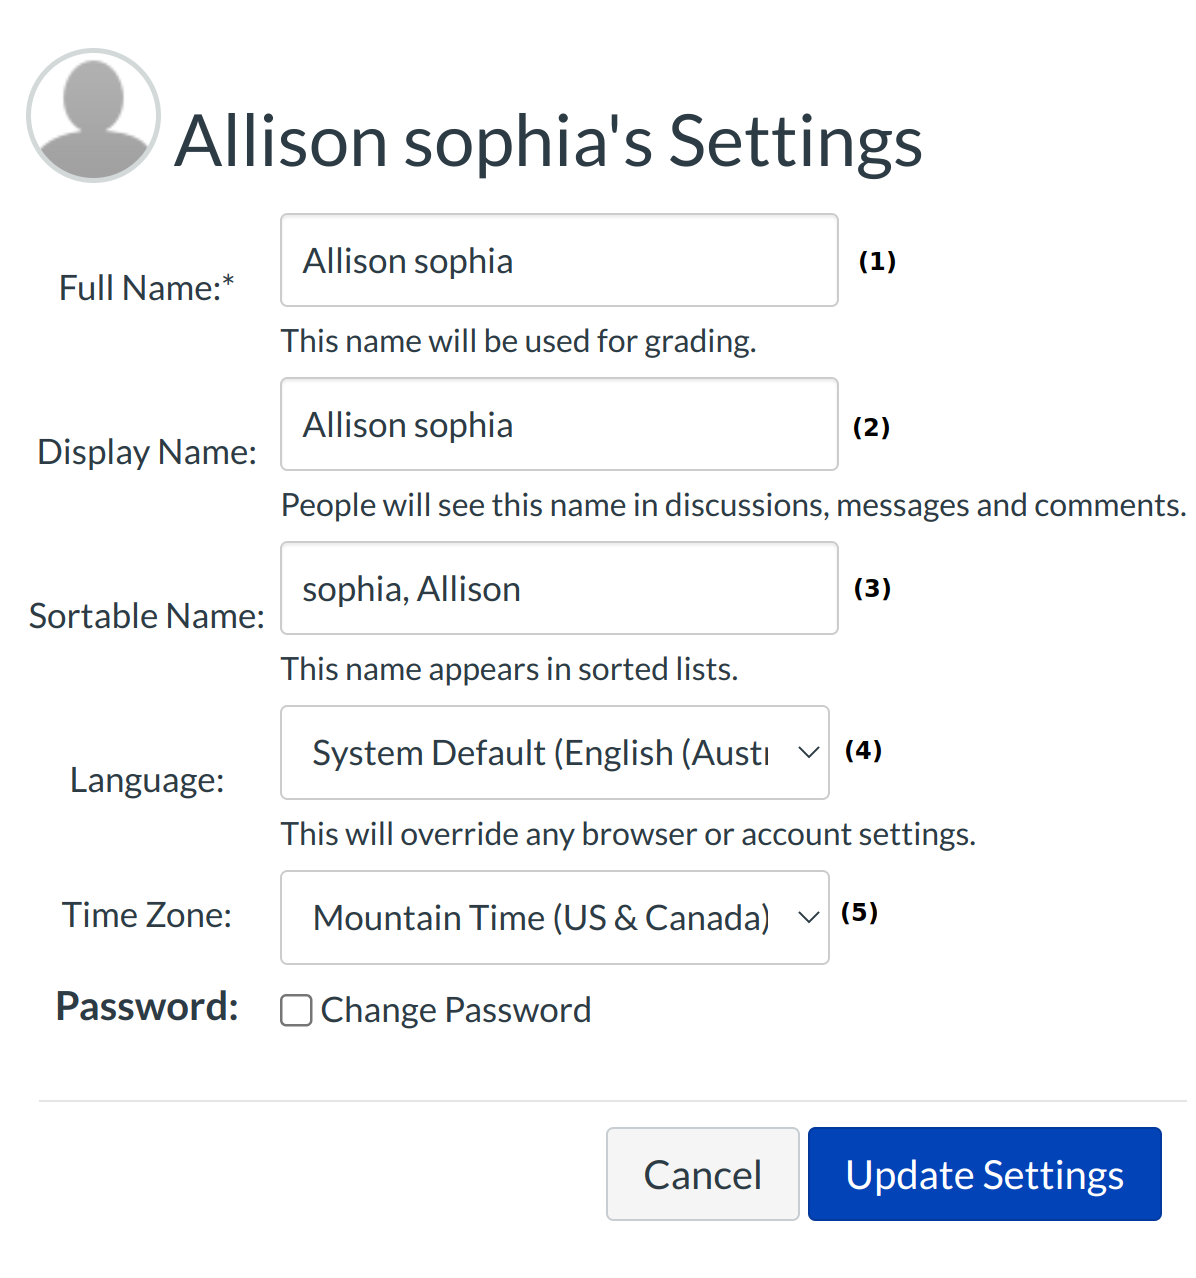
Task: Click the "Full Name:" field label
Action: click(146, 288)
